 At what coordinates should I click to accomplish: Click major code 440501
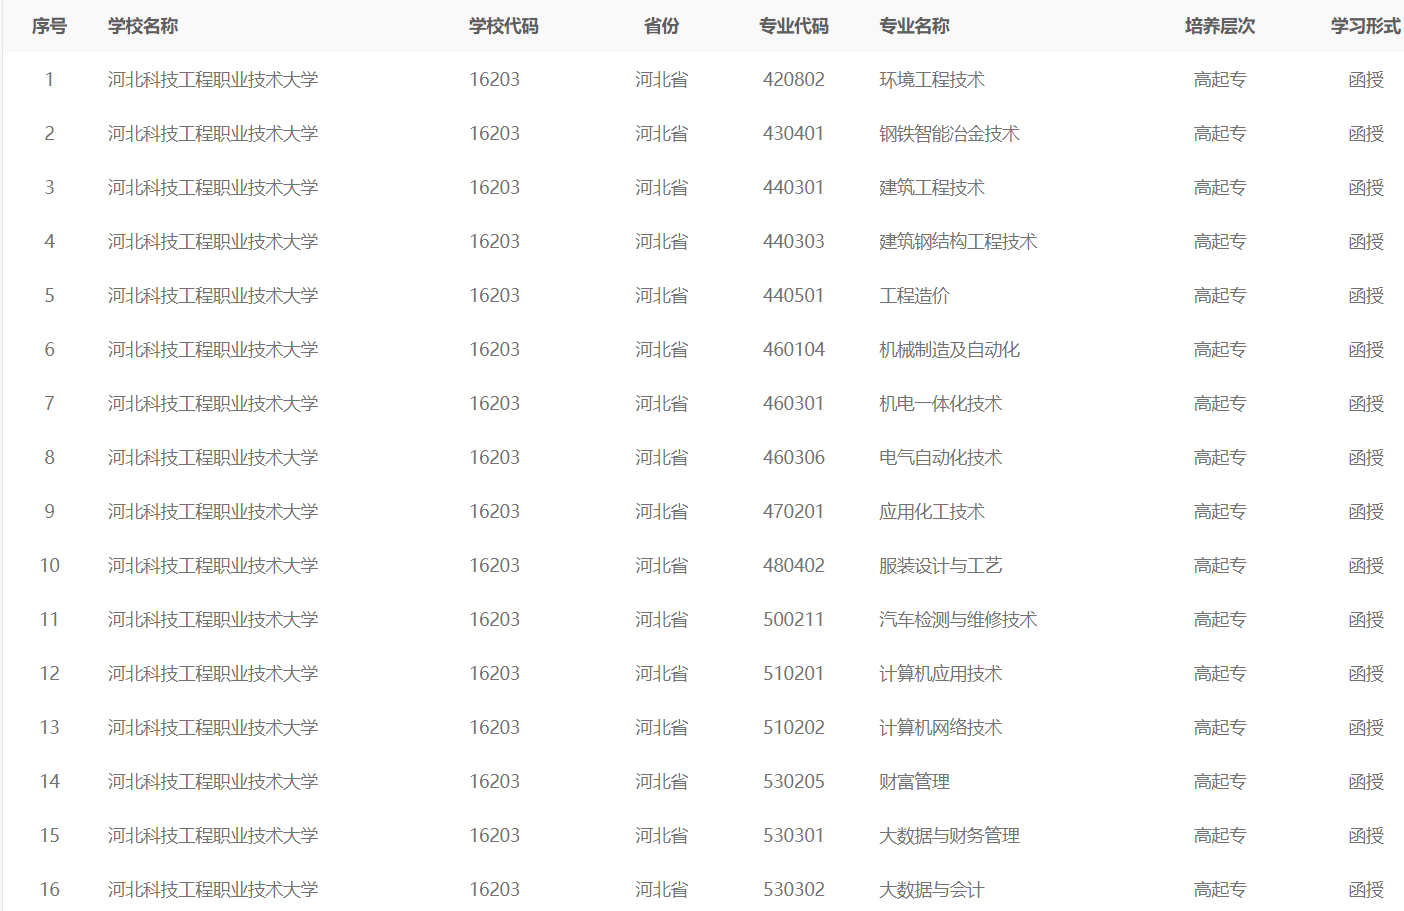(794, 296)
